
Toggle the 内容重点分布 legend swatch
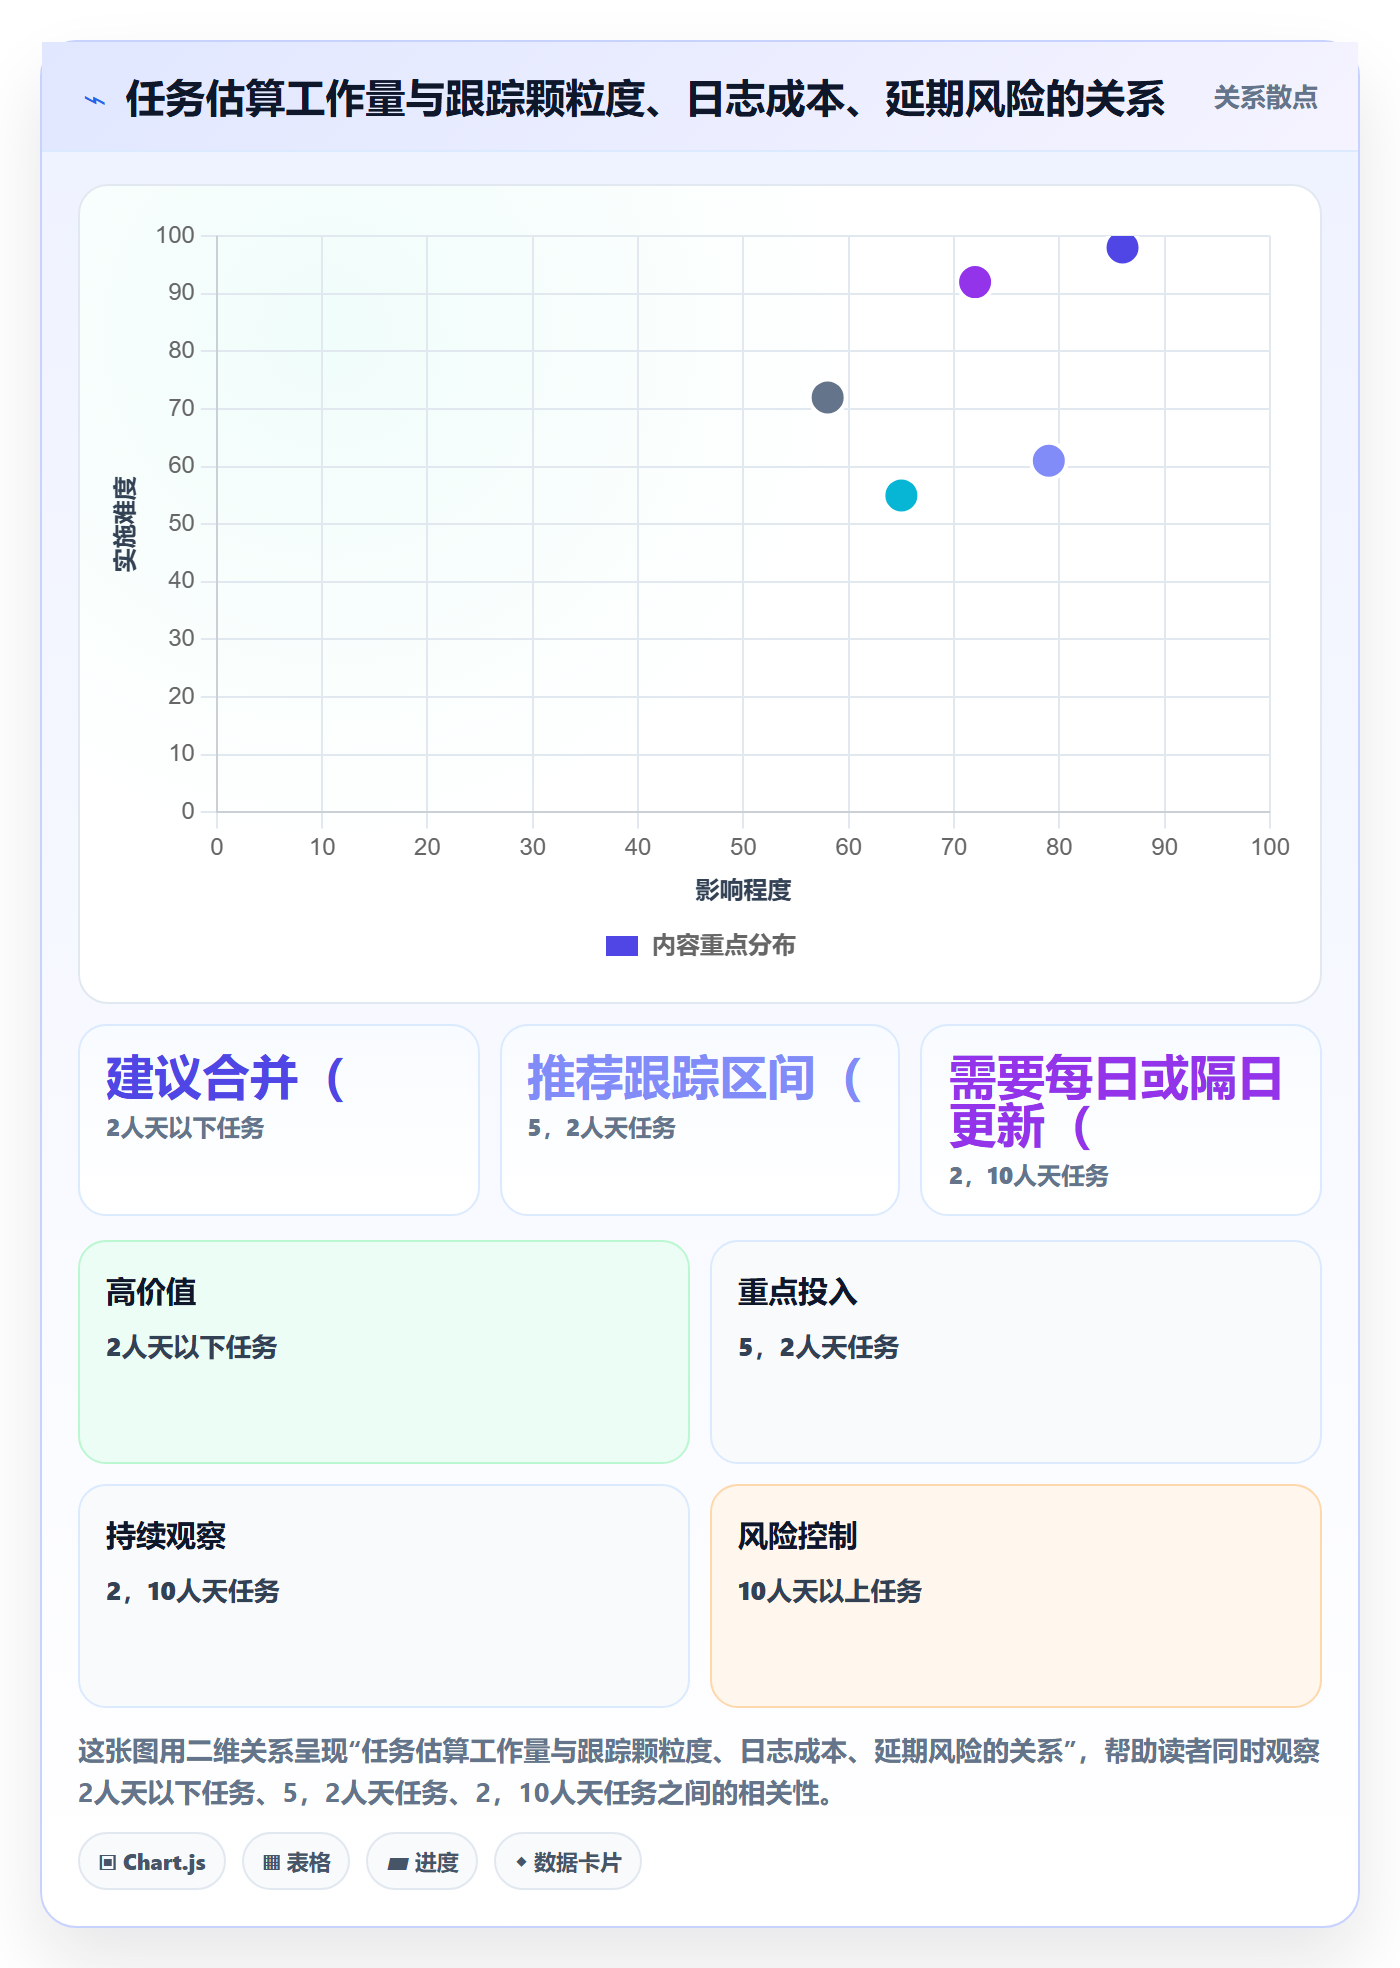(621, 946)
